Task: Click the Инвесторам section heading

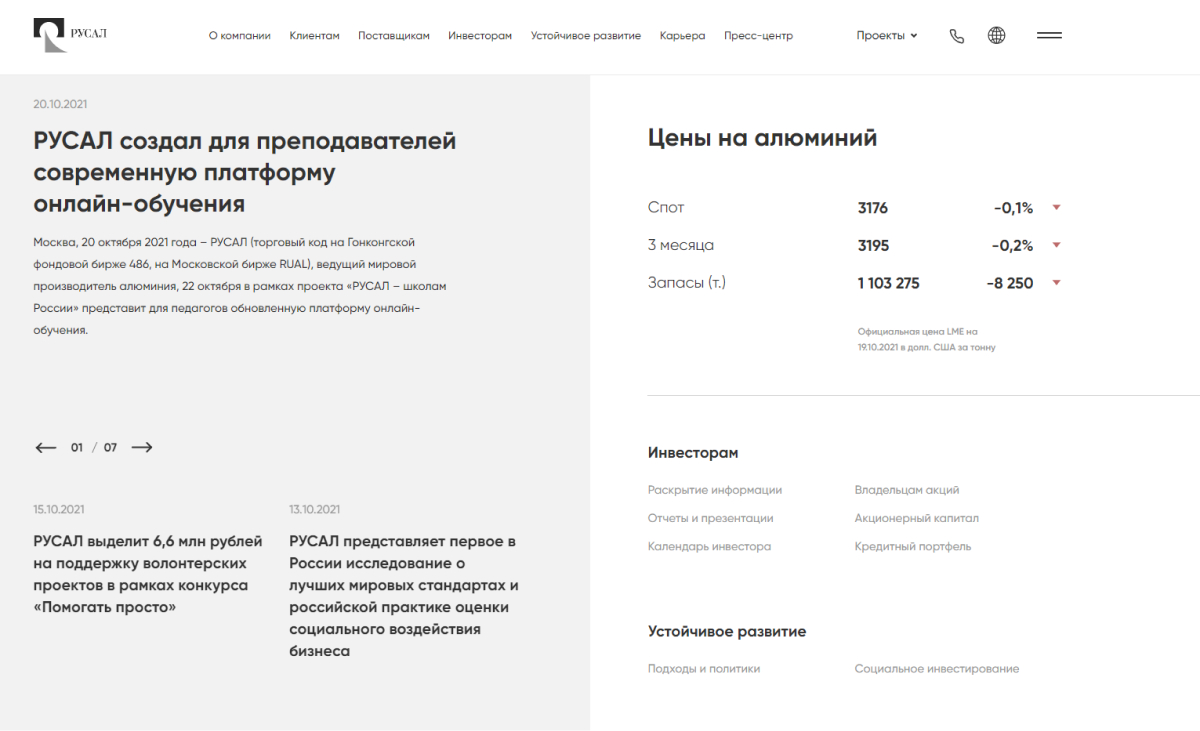Action: [x=693, y=453]
